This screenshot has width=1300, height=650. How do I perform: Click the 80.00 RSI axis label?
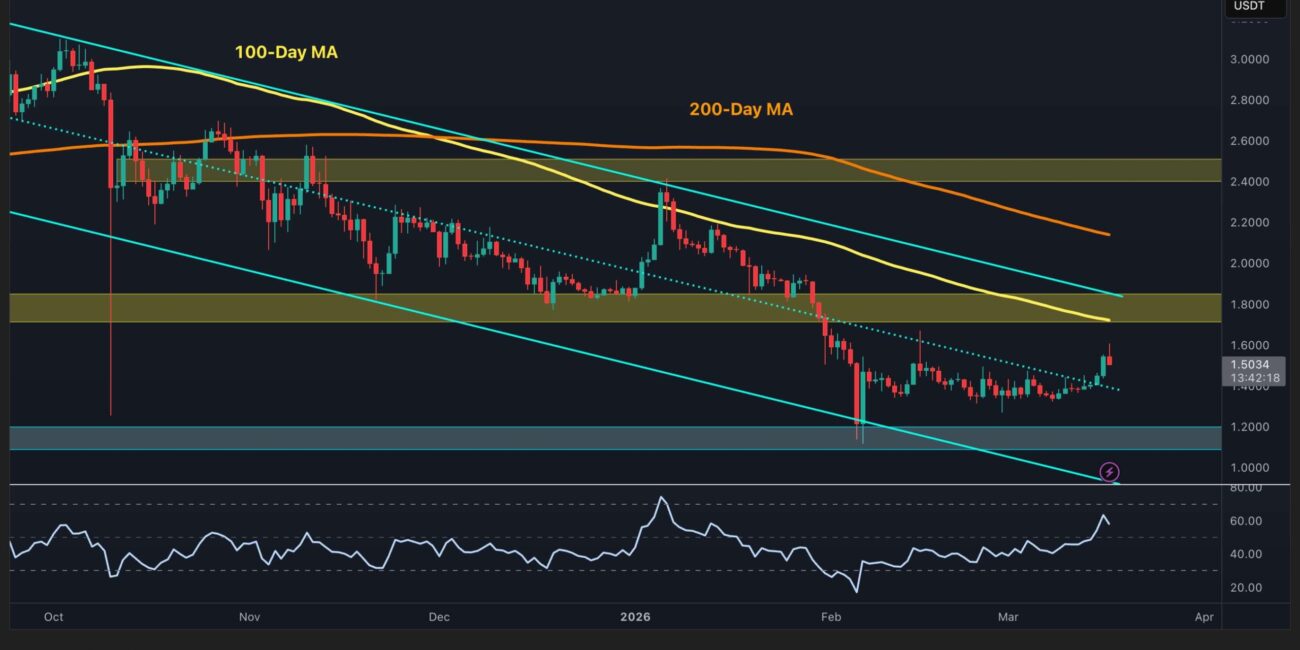tap(1247, 488)
